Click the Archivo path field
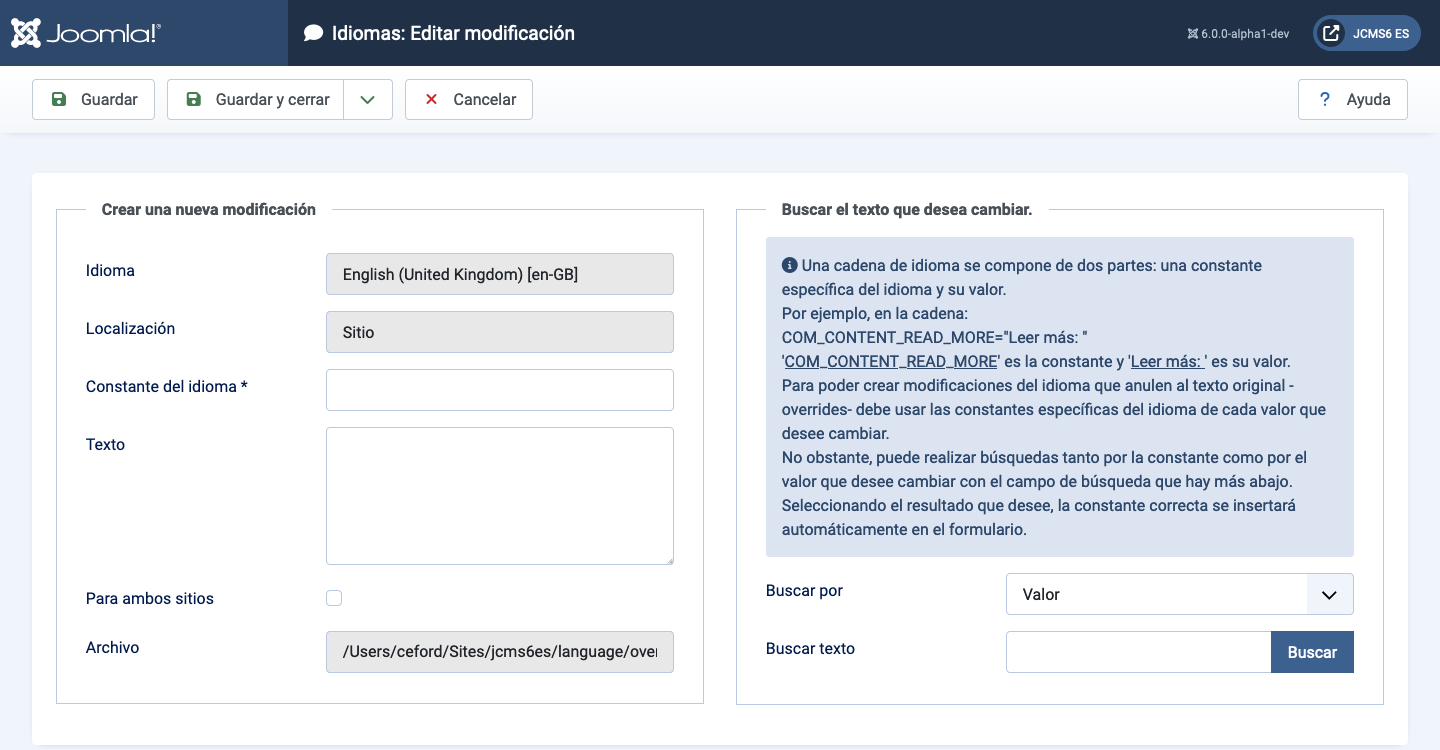This screenshot has height=750, width=1440. (x=500, y=652)
